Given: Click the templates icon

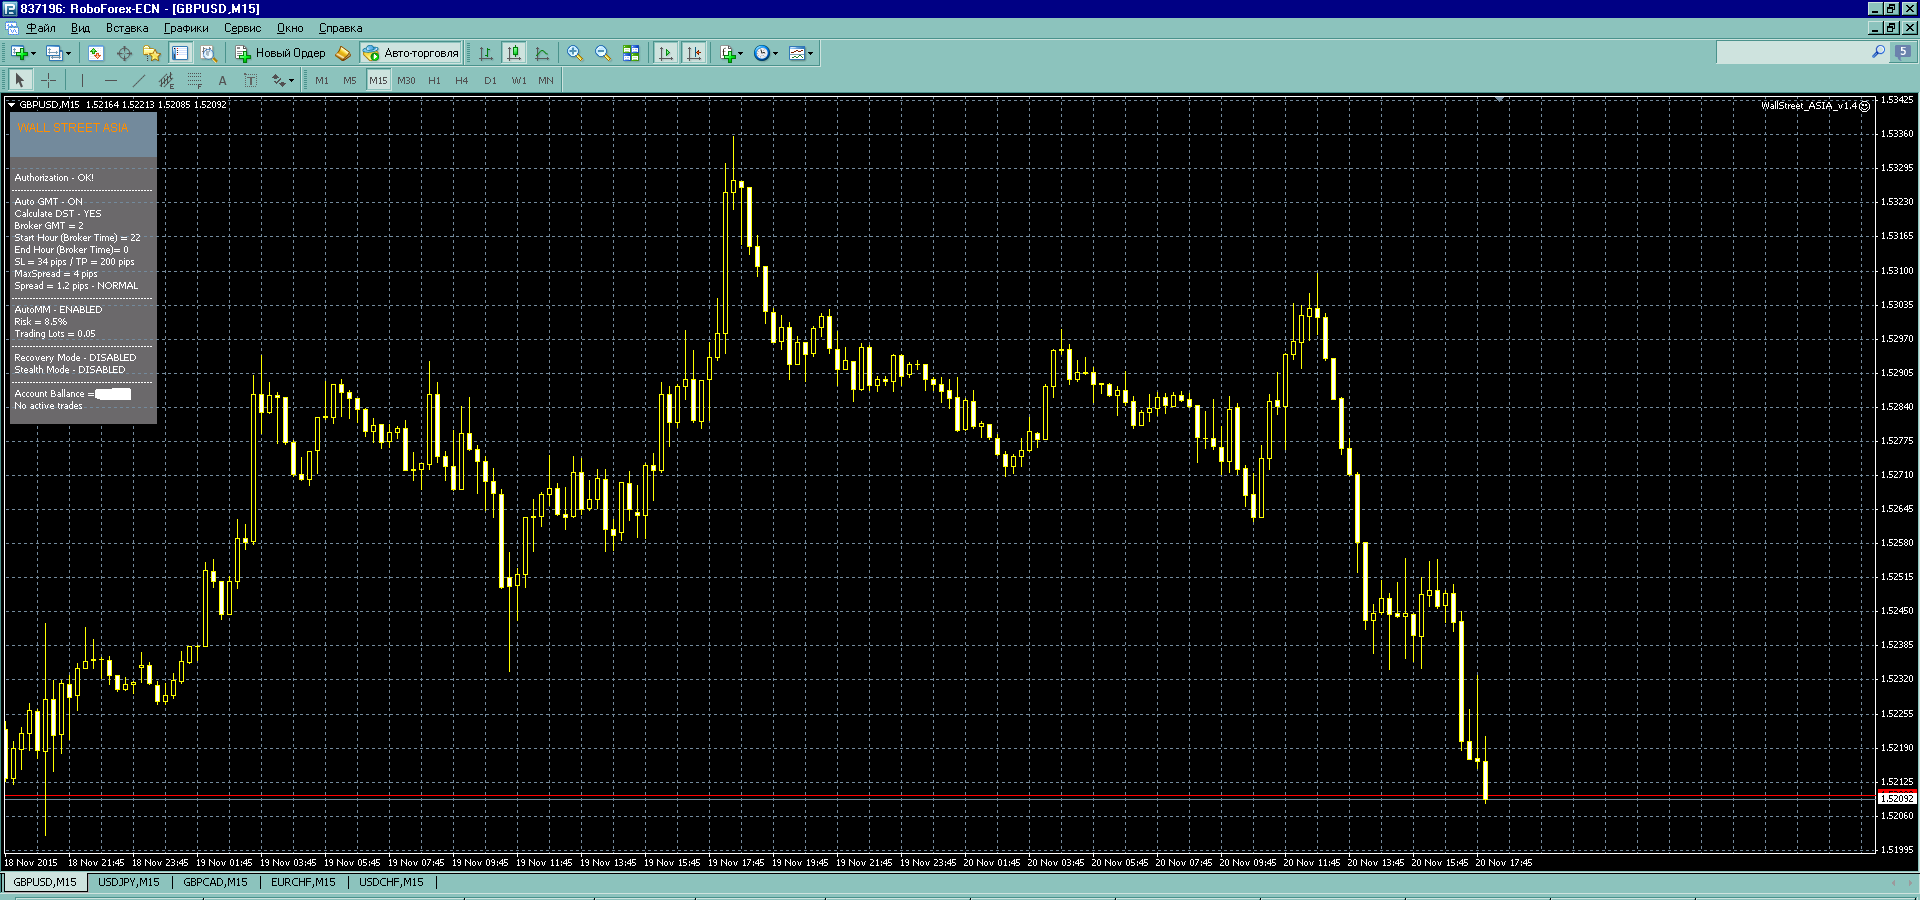Looking at the screenshot, I should [x=797, y=53].
